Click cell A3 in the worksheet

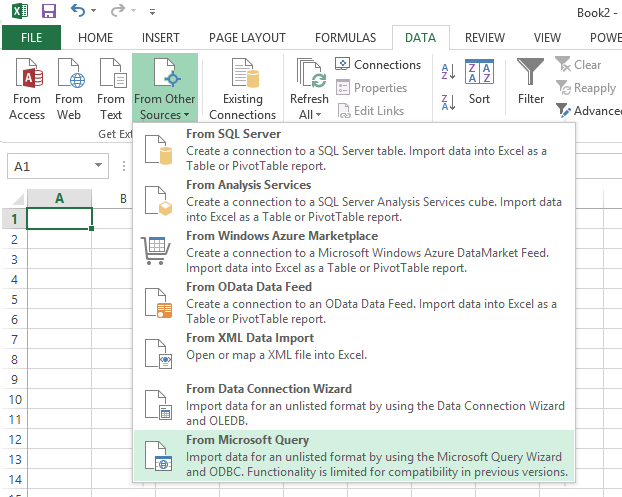coord(59,259)
